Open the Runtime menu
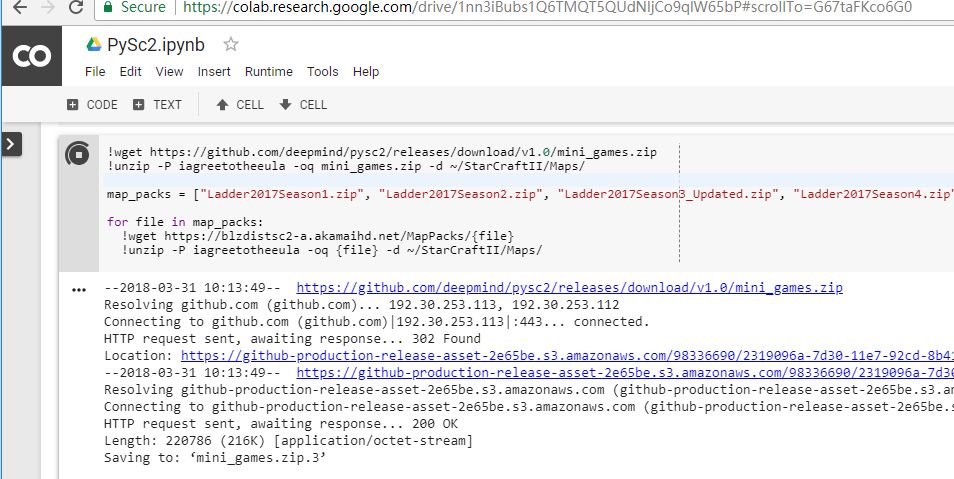This screenshot has width=954, height=479. point(269,71)
